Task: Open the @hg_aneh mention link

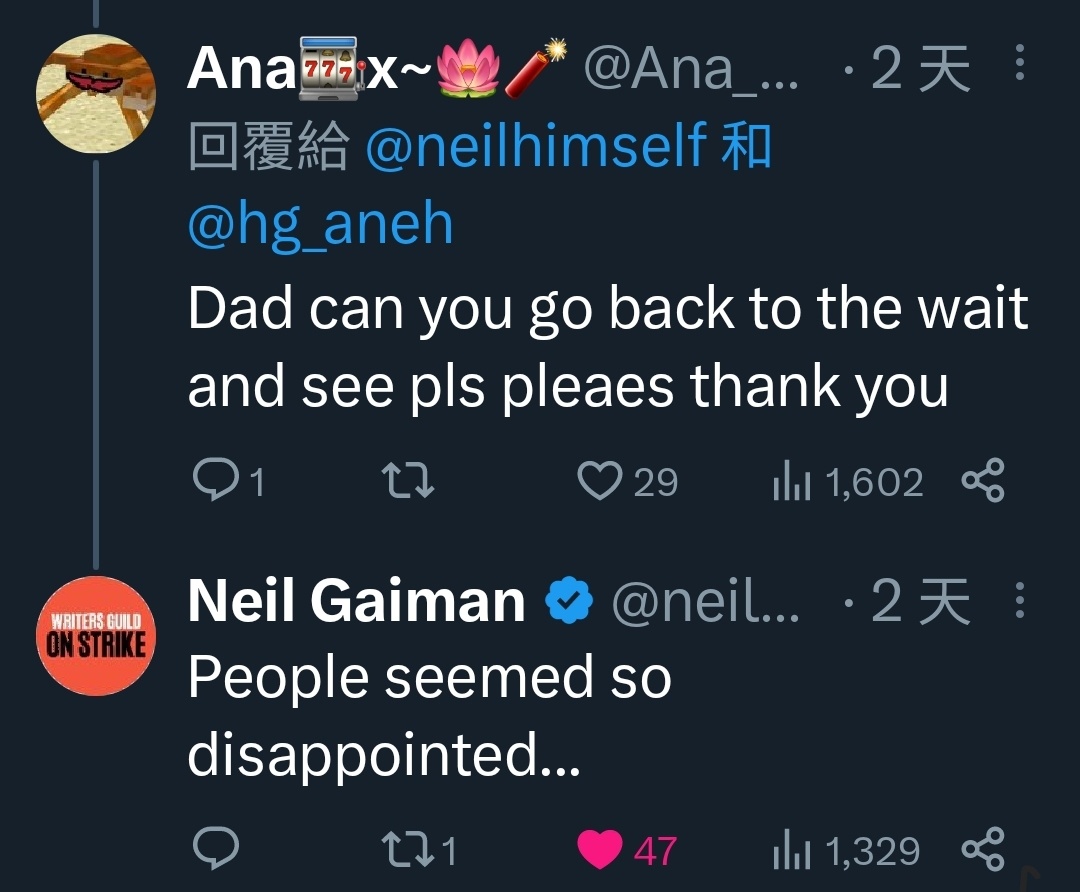Action: (x=320, y=223)
